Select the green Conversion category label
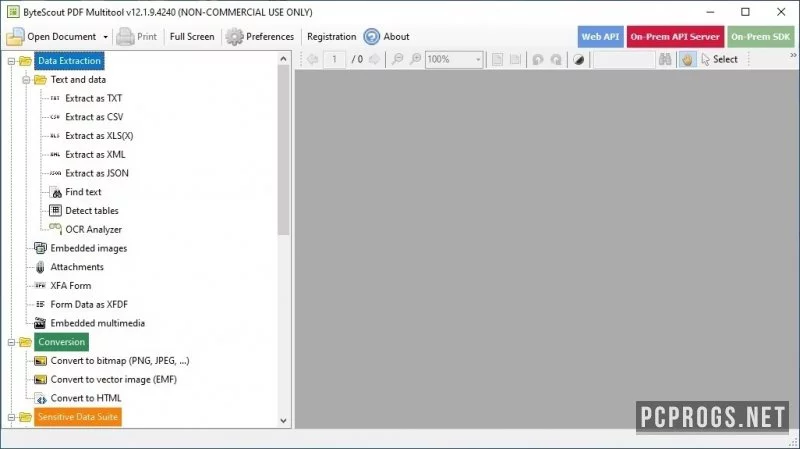The height and width of the screenshot is (449, 800). (x=61, y=342)
